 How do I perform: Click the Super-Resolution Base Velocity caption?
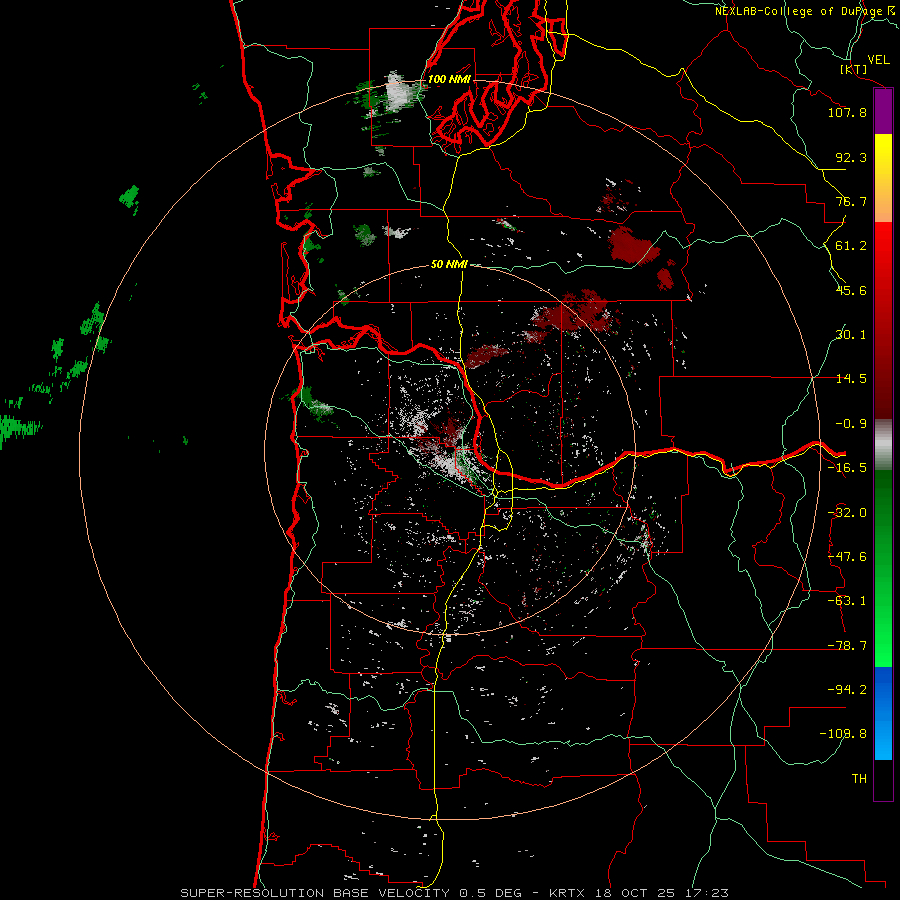[455, 893]
